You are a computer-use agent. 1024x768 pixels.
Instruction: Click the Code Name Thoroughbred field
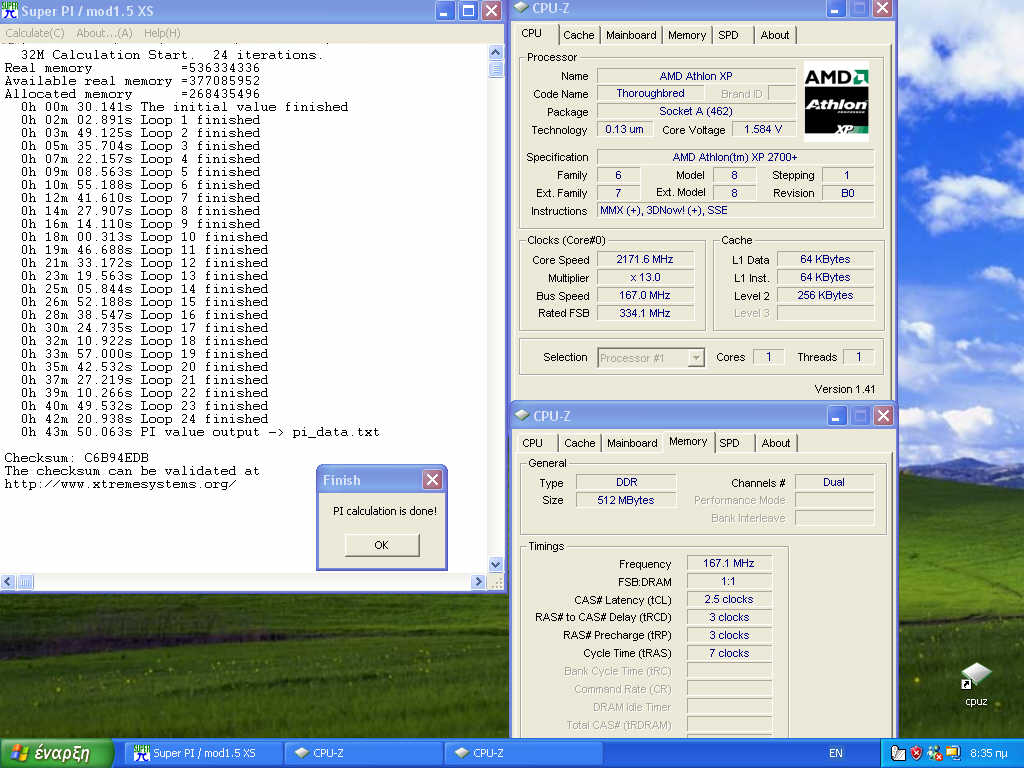tap(650, 93)
